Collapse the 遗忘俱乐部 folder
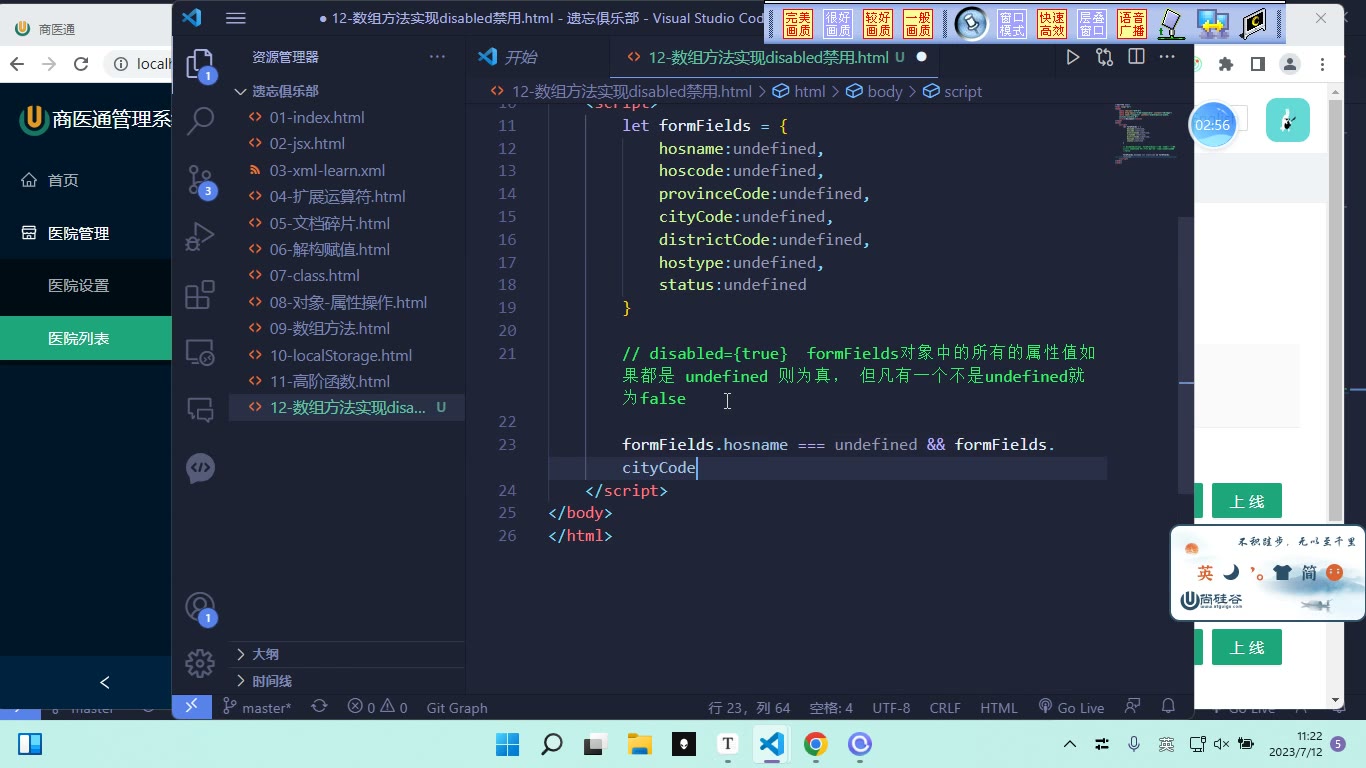 click(x=285, y=91)
